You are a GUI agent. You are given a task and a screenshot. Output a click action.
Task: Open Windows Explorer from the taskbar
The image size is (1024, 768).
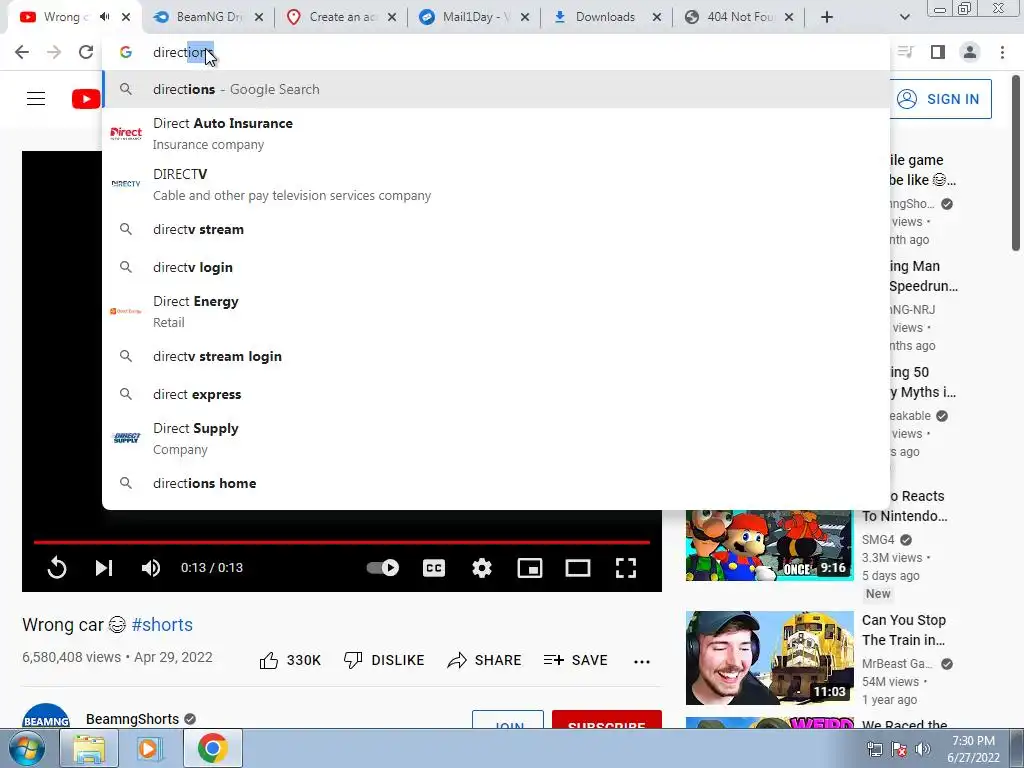pyautogui.click(x=89, y=748)
